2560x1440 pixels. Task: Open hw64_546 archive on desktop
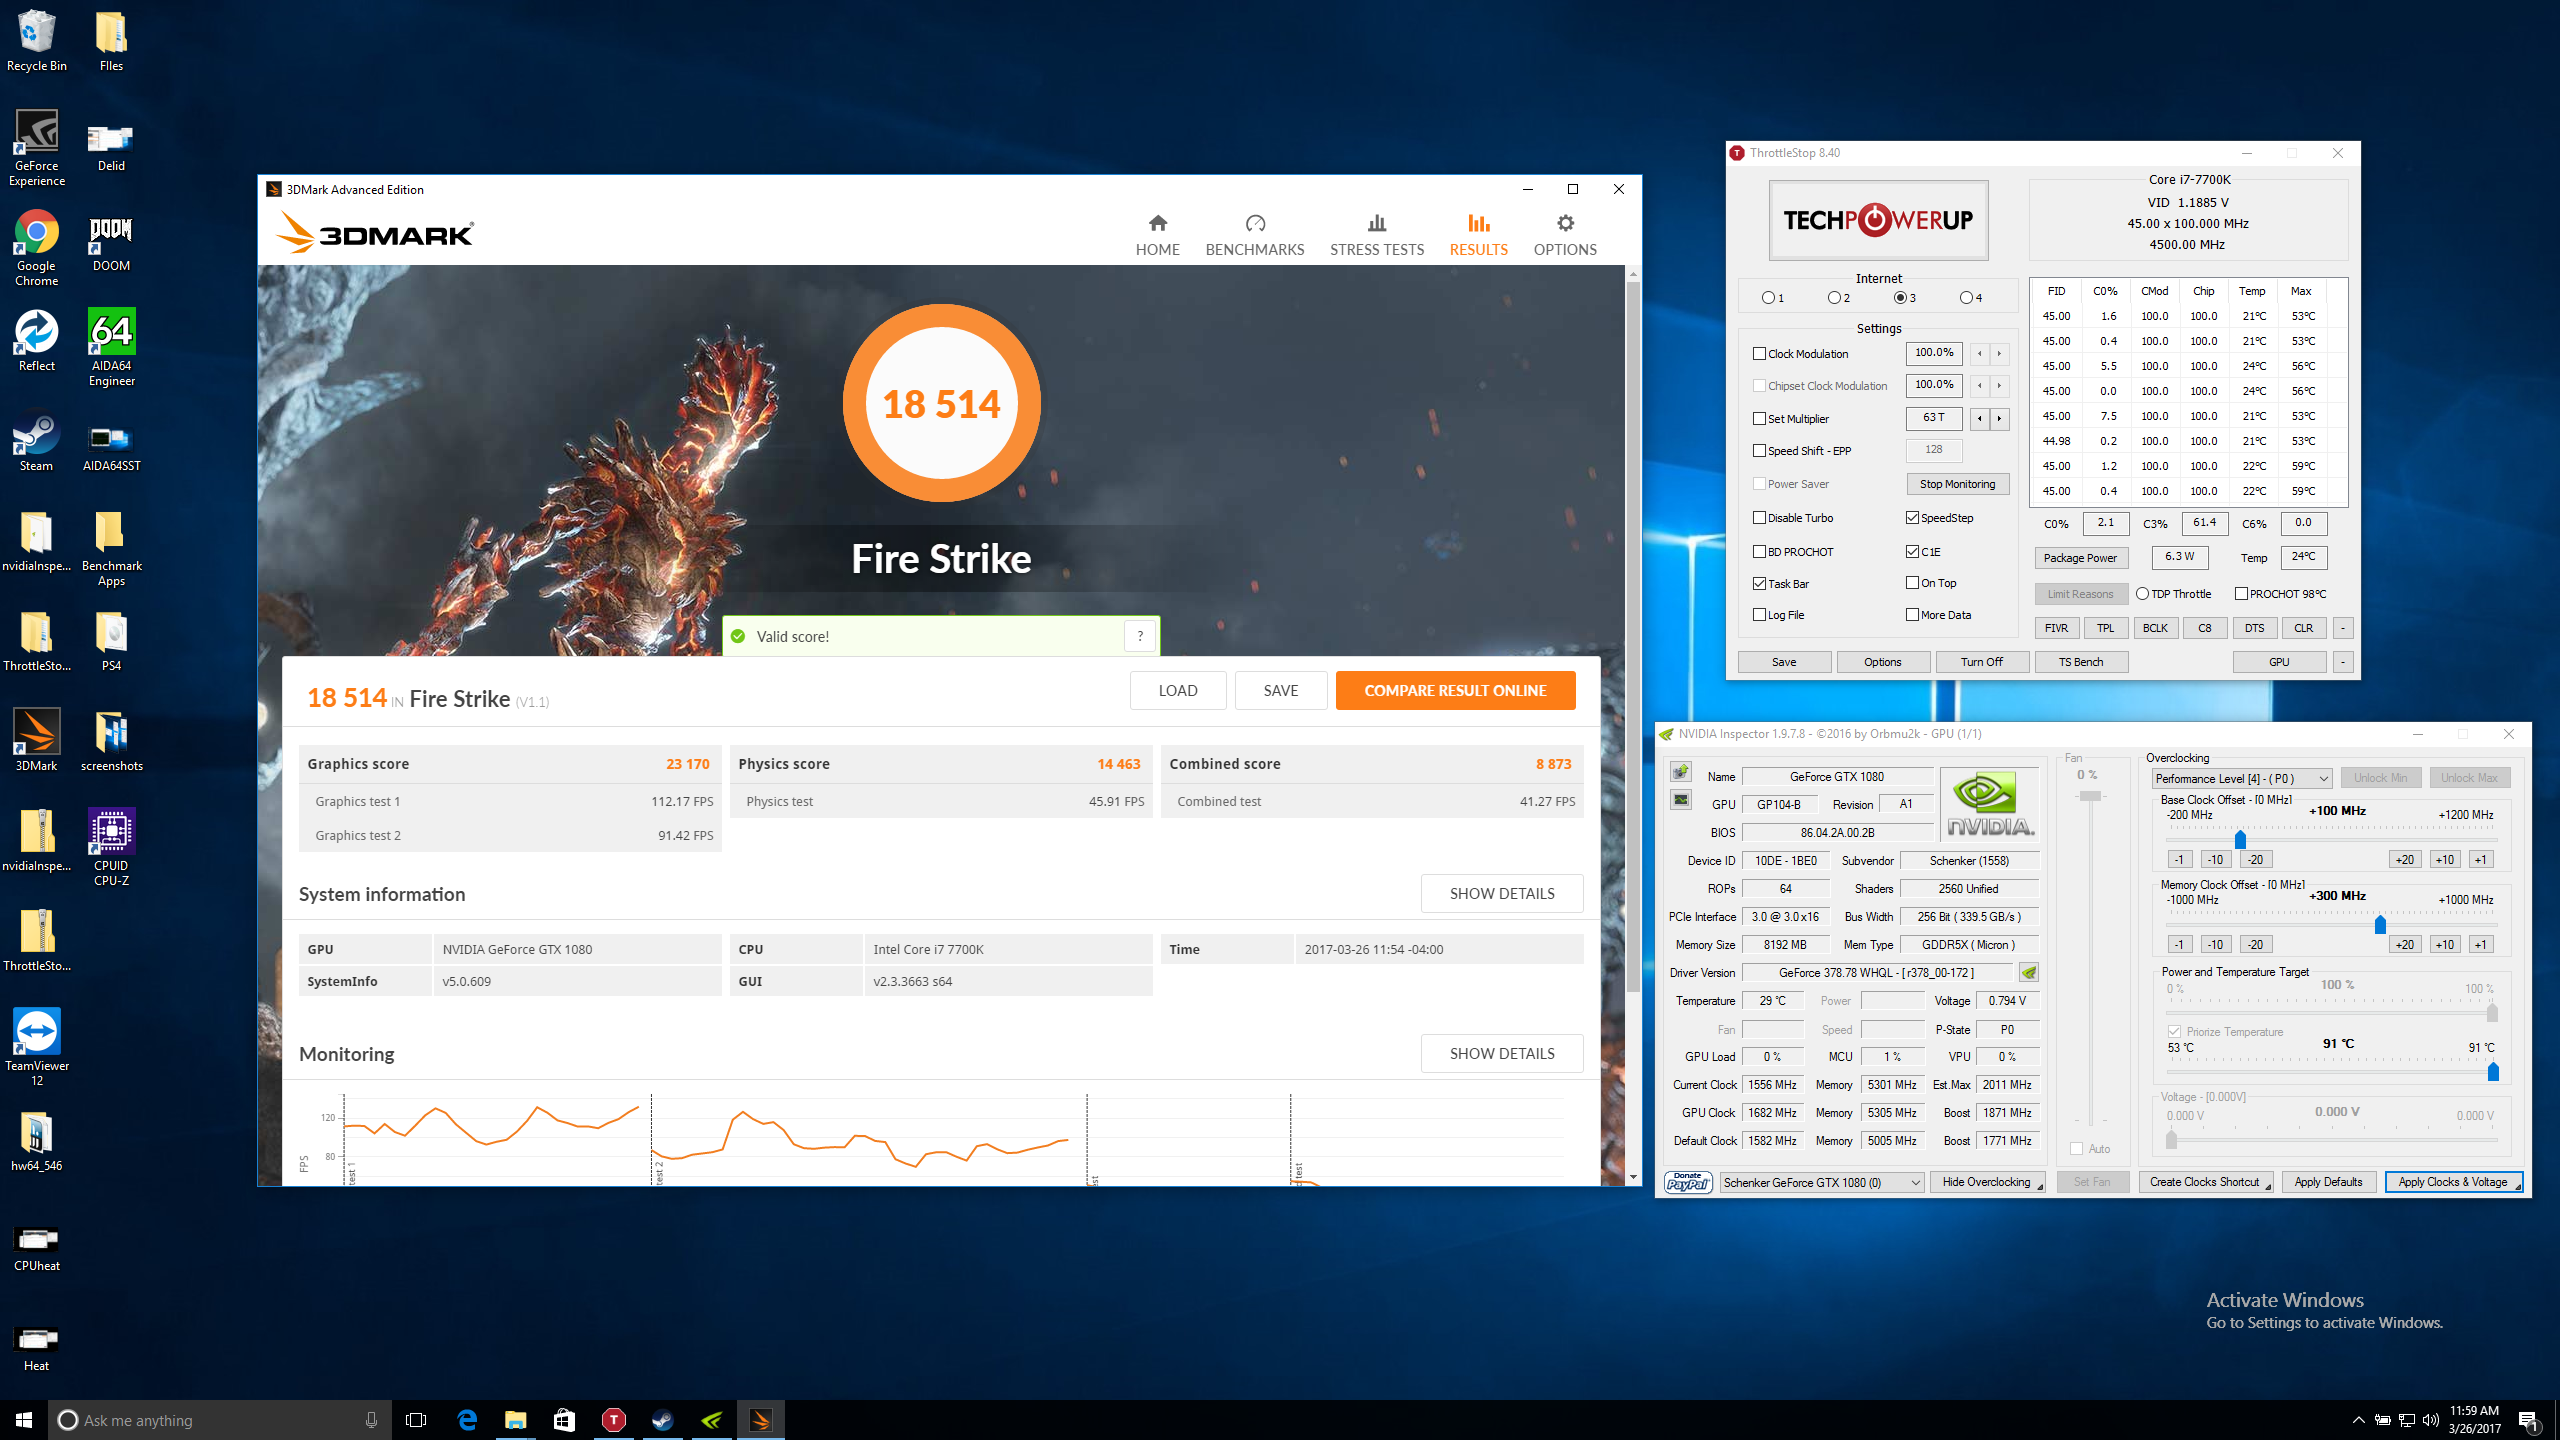(37, 1141)
